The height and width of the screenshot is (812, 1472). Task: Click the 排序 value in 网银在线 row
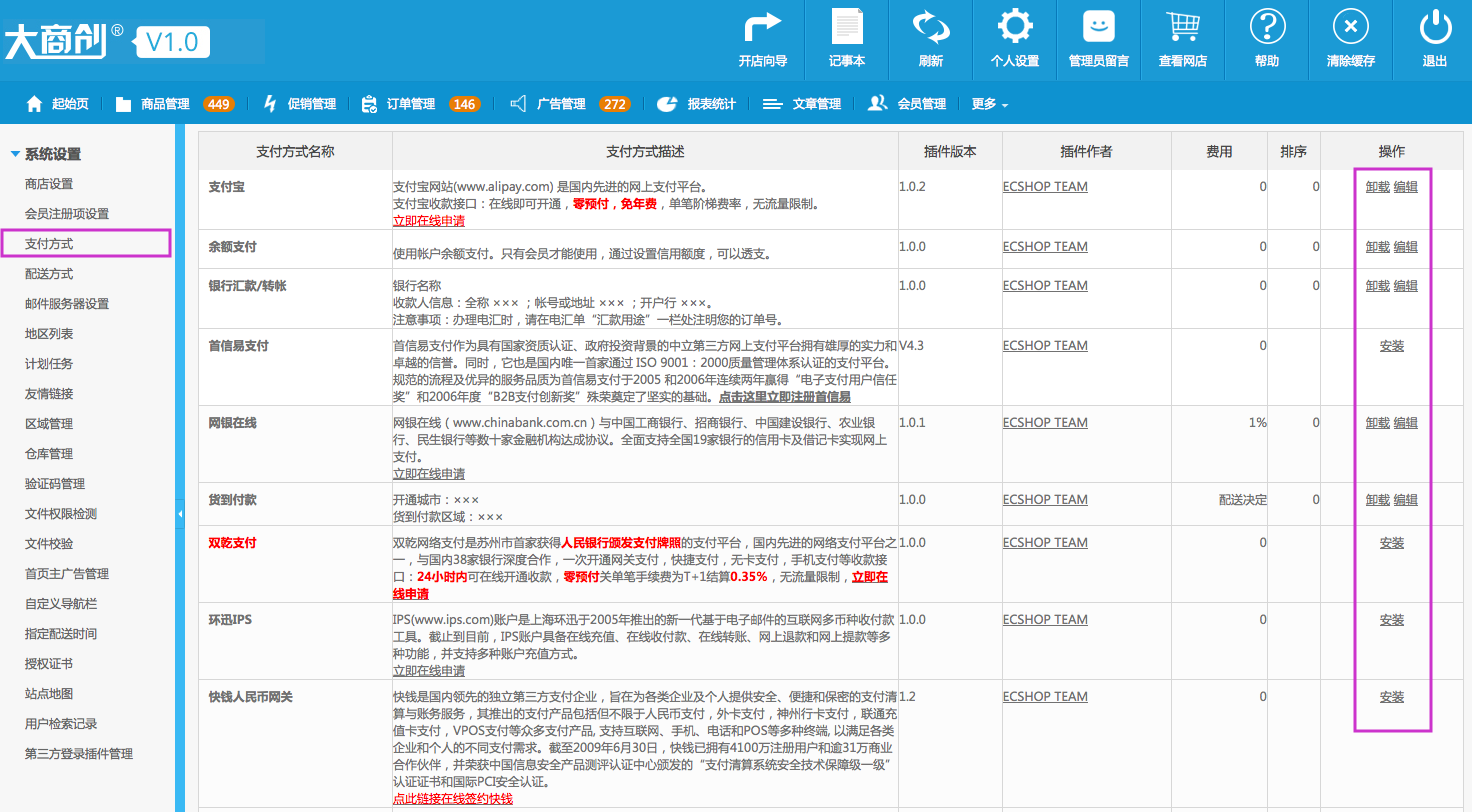1316,422
